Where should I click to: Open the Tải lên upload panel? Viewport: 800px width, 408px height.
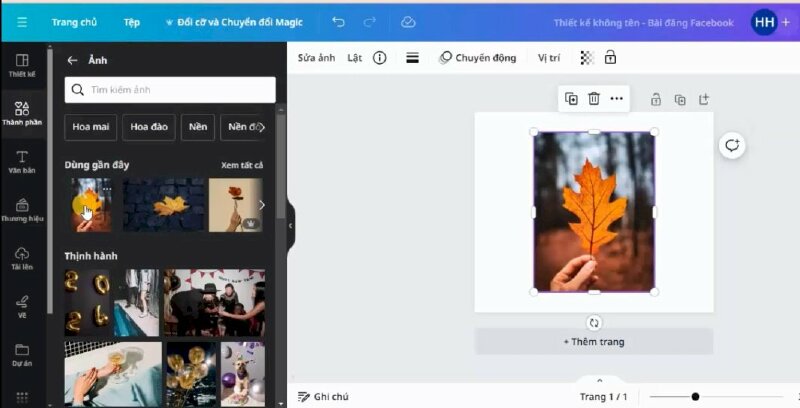click(22, 258)
